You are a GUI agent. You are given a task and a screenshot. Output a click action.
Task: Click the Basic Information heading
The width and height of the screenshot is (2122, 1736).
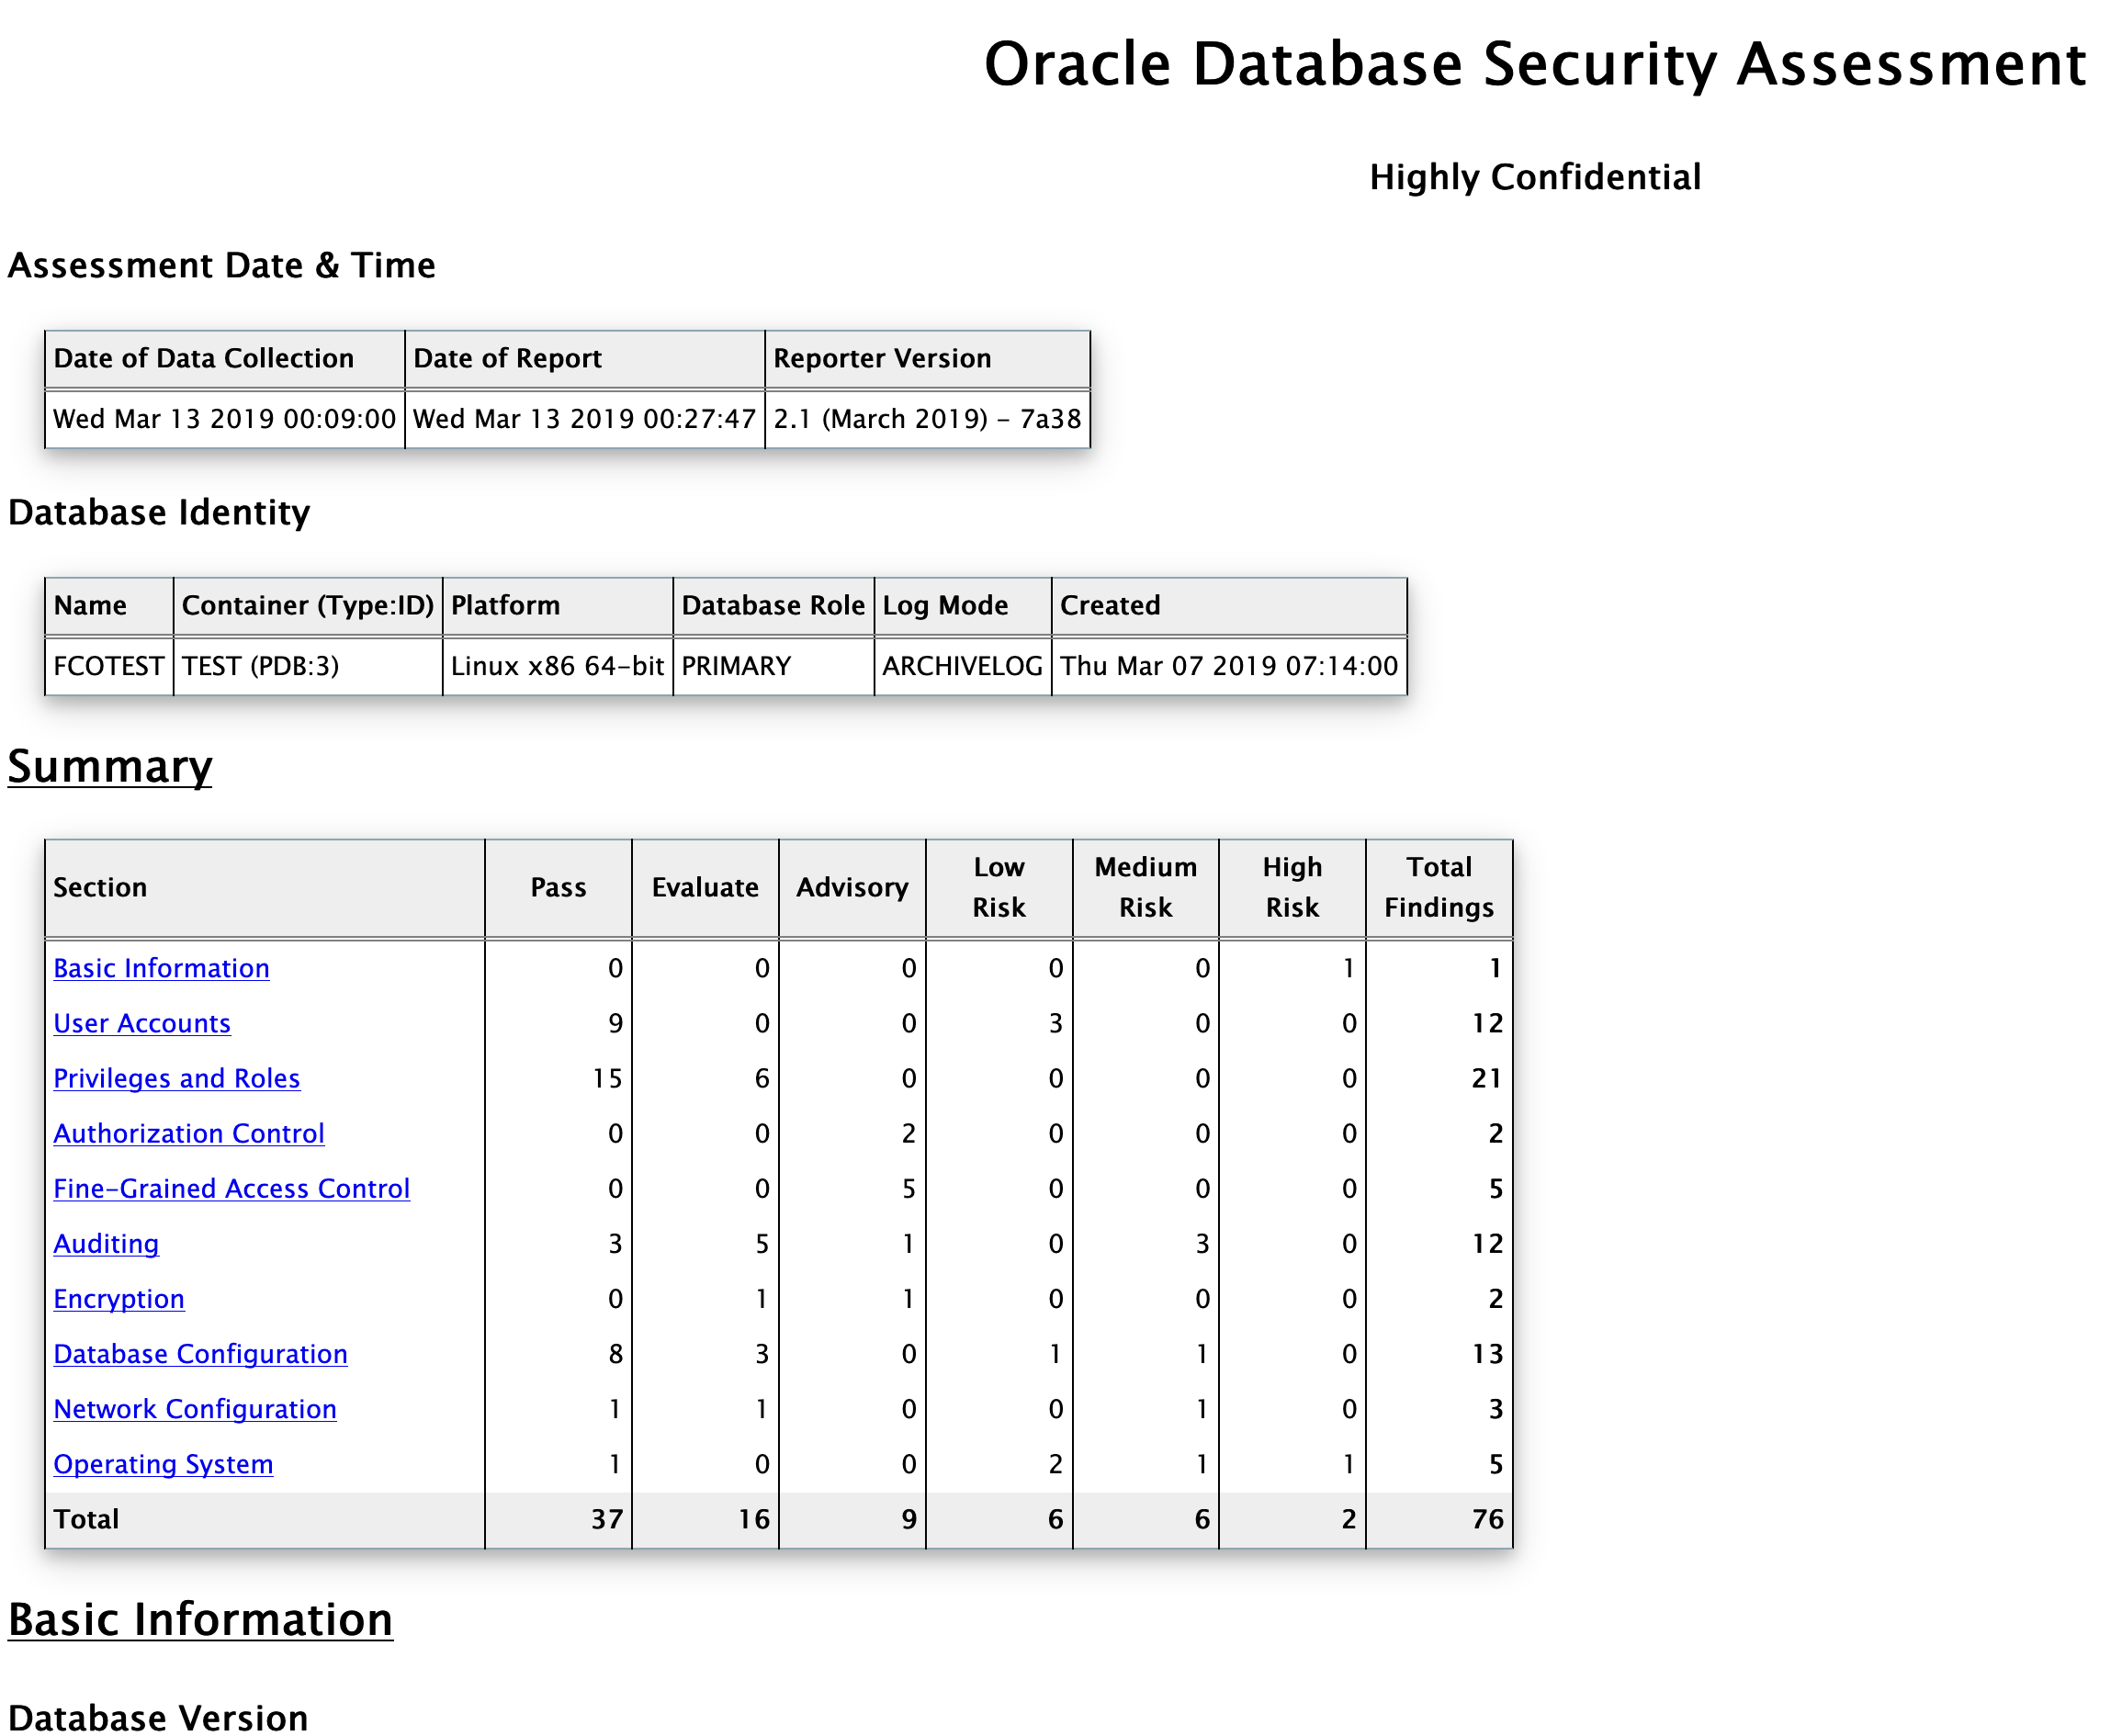click(200, 1619)
